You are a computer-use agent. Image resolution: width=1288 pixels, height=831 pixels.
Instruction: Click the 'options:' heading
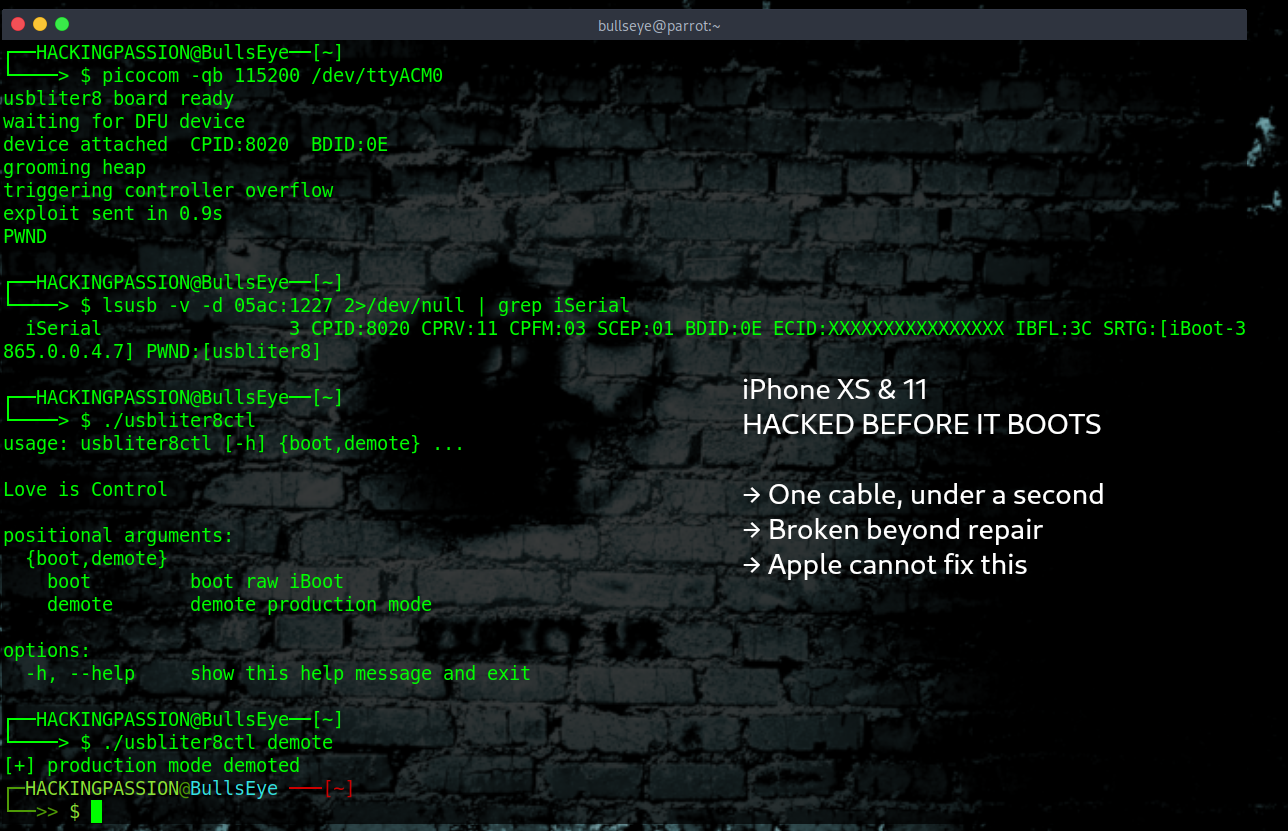[x=47, y=651]
